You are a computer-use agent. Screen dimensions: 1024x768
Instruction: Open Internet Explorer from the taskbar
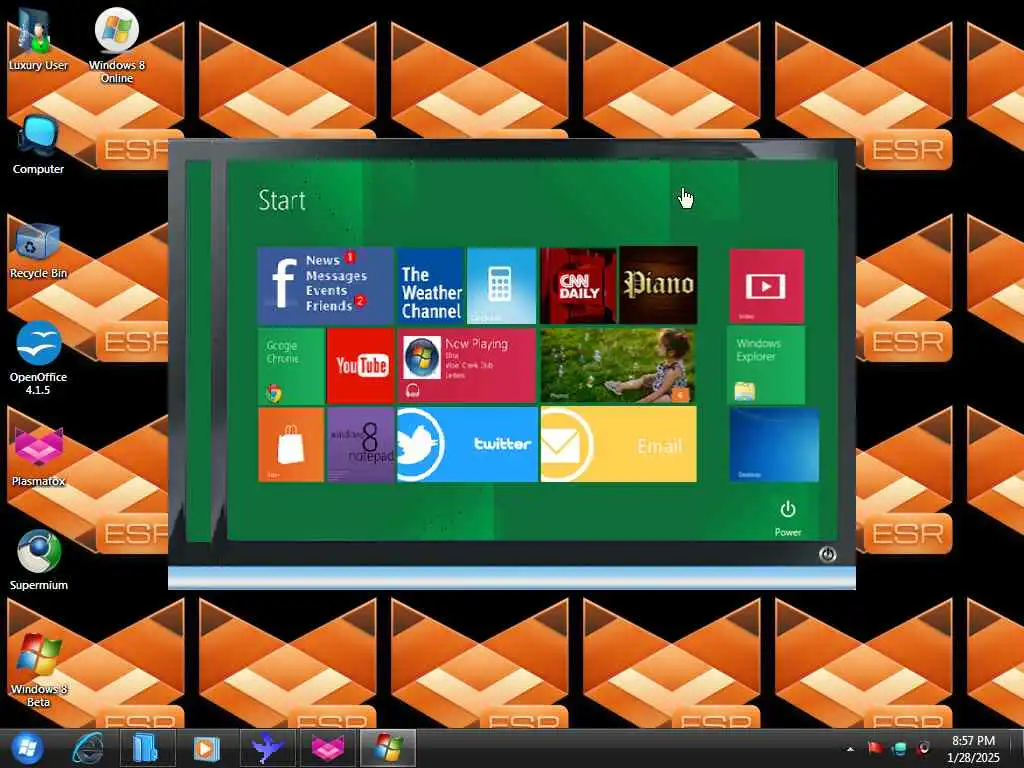(88, 748)
